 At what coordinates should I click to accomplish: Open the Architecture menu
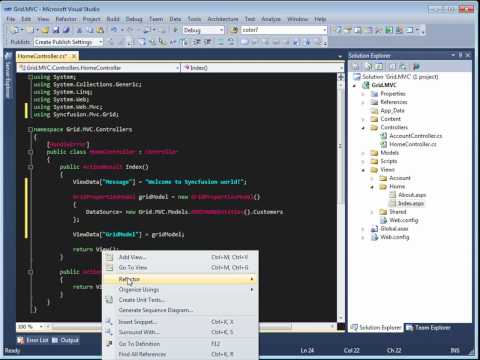click(222, 19)
